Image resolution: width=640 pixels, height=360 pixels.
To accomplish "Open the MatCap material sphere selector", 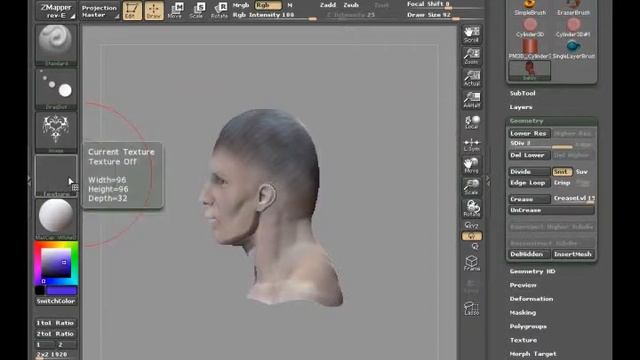I will tap(56, 219).
